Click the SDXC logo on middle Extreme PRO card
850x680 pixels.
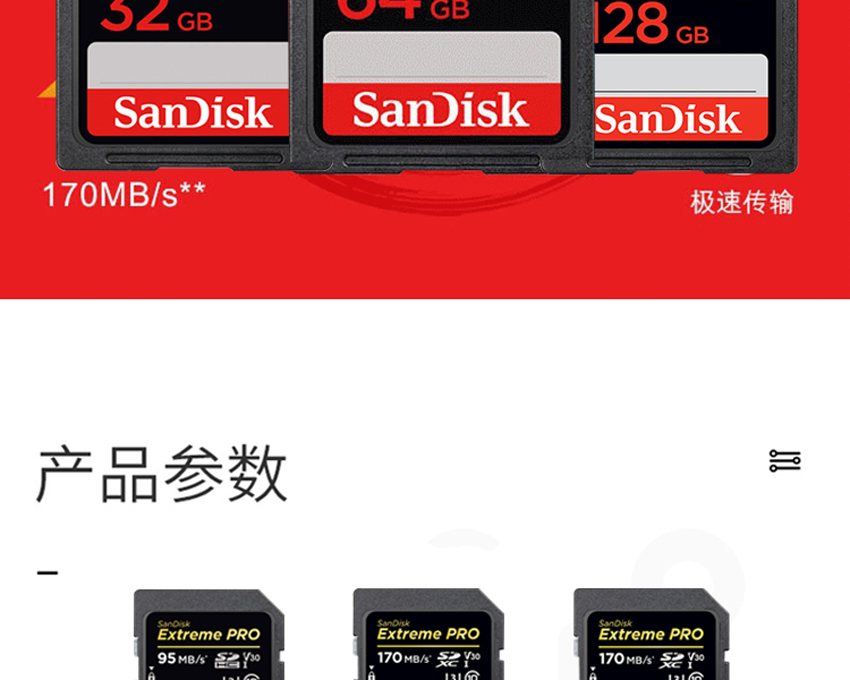(x=448, y=659)
